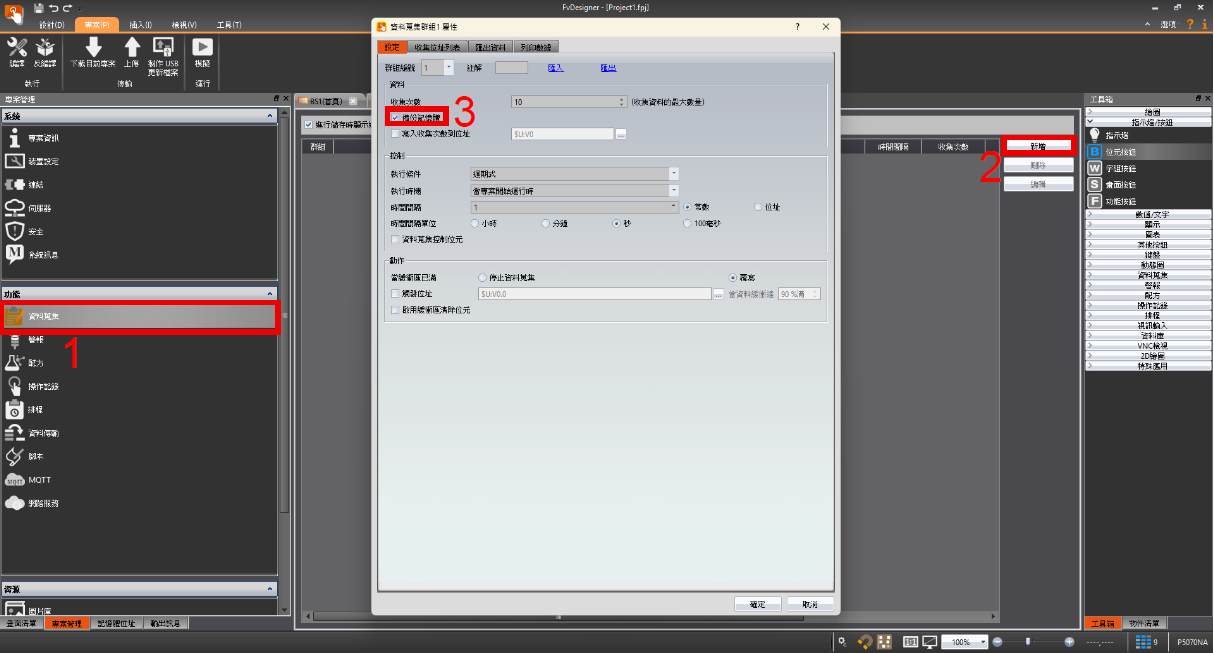Click the 新增 (Add) button

click(1037, 146)
